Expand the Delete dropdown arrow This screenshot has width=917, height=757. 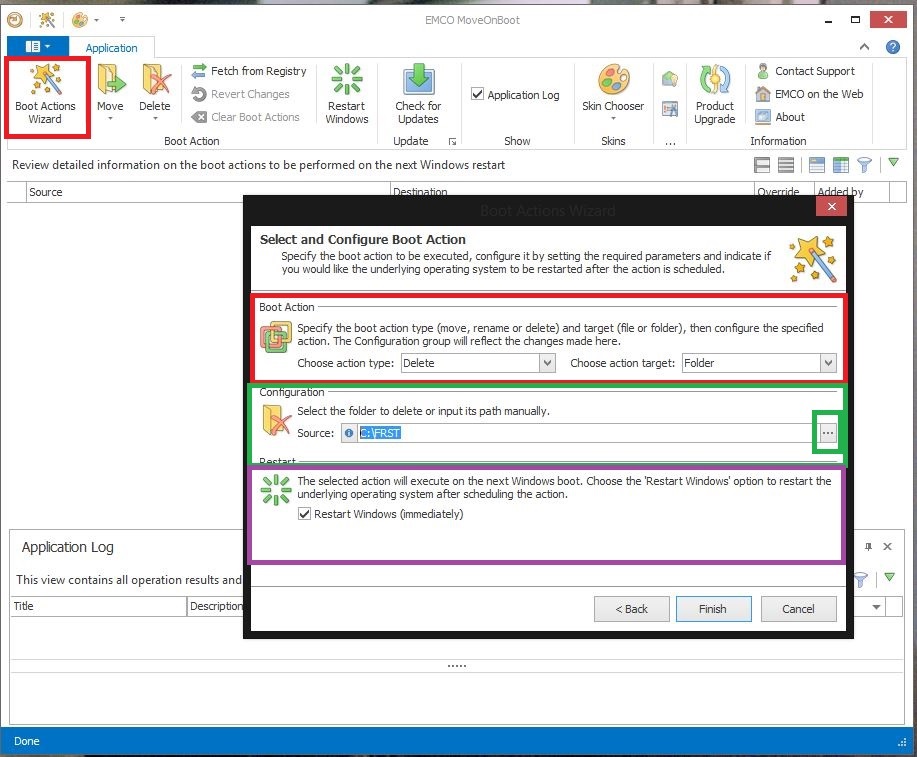click(x=155, y=119)
